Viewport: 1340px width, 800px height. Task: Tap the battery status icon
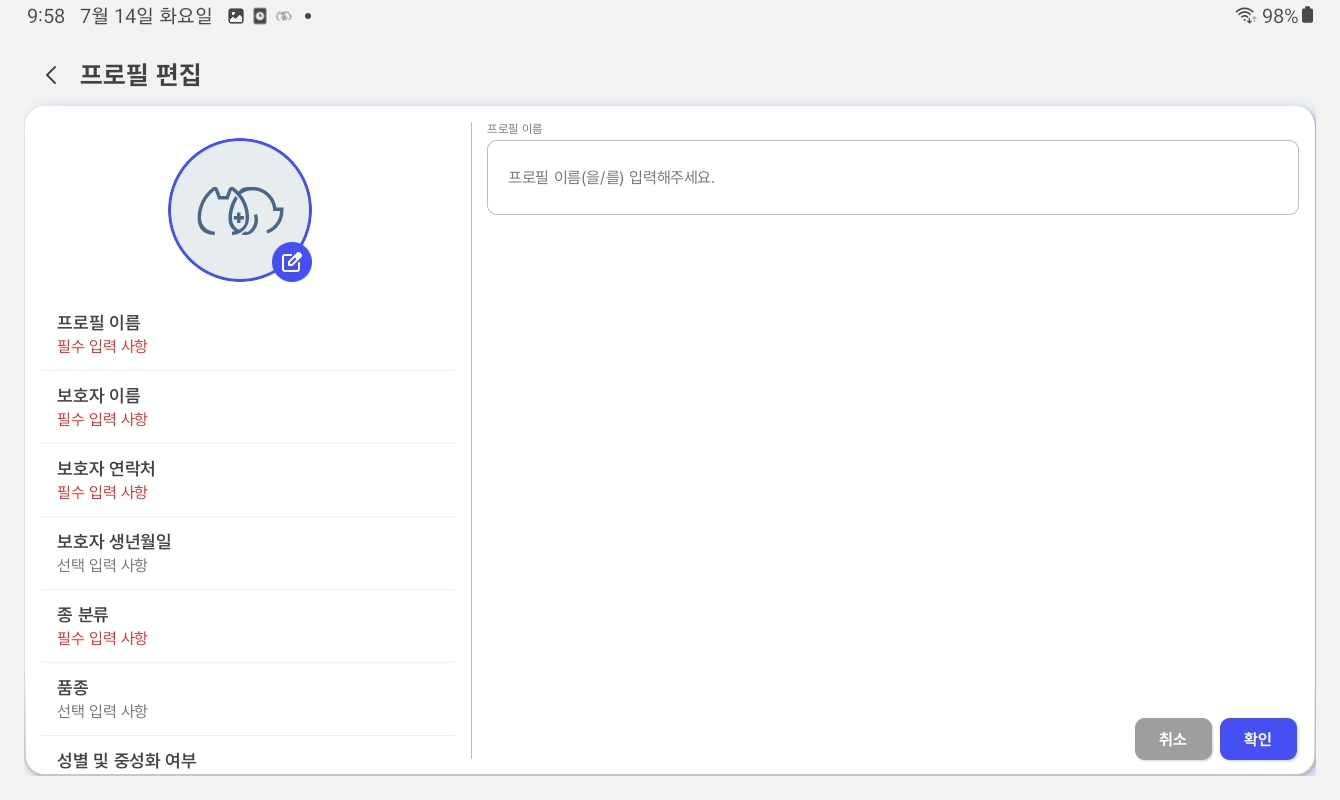[x=1308, y=15]
